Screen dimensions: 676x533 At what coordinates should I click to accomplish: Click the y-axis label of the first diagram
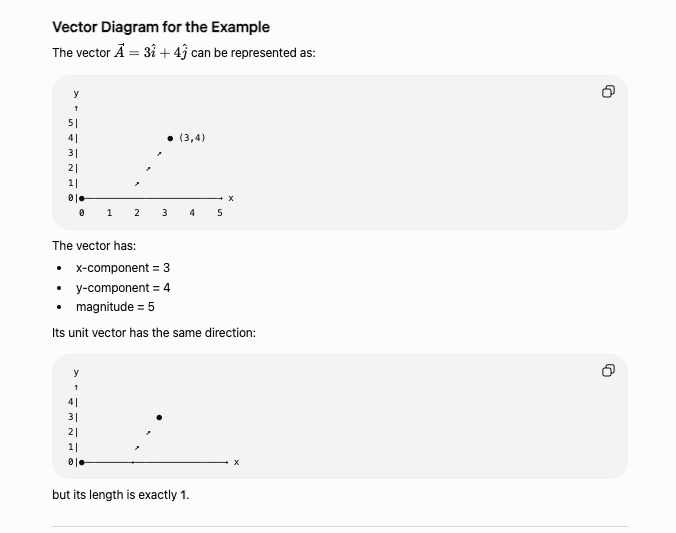click(x=76, y=93)
